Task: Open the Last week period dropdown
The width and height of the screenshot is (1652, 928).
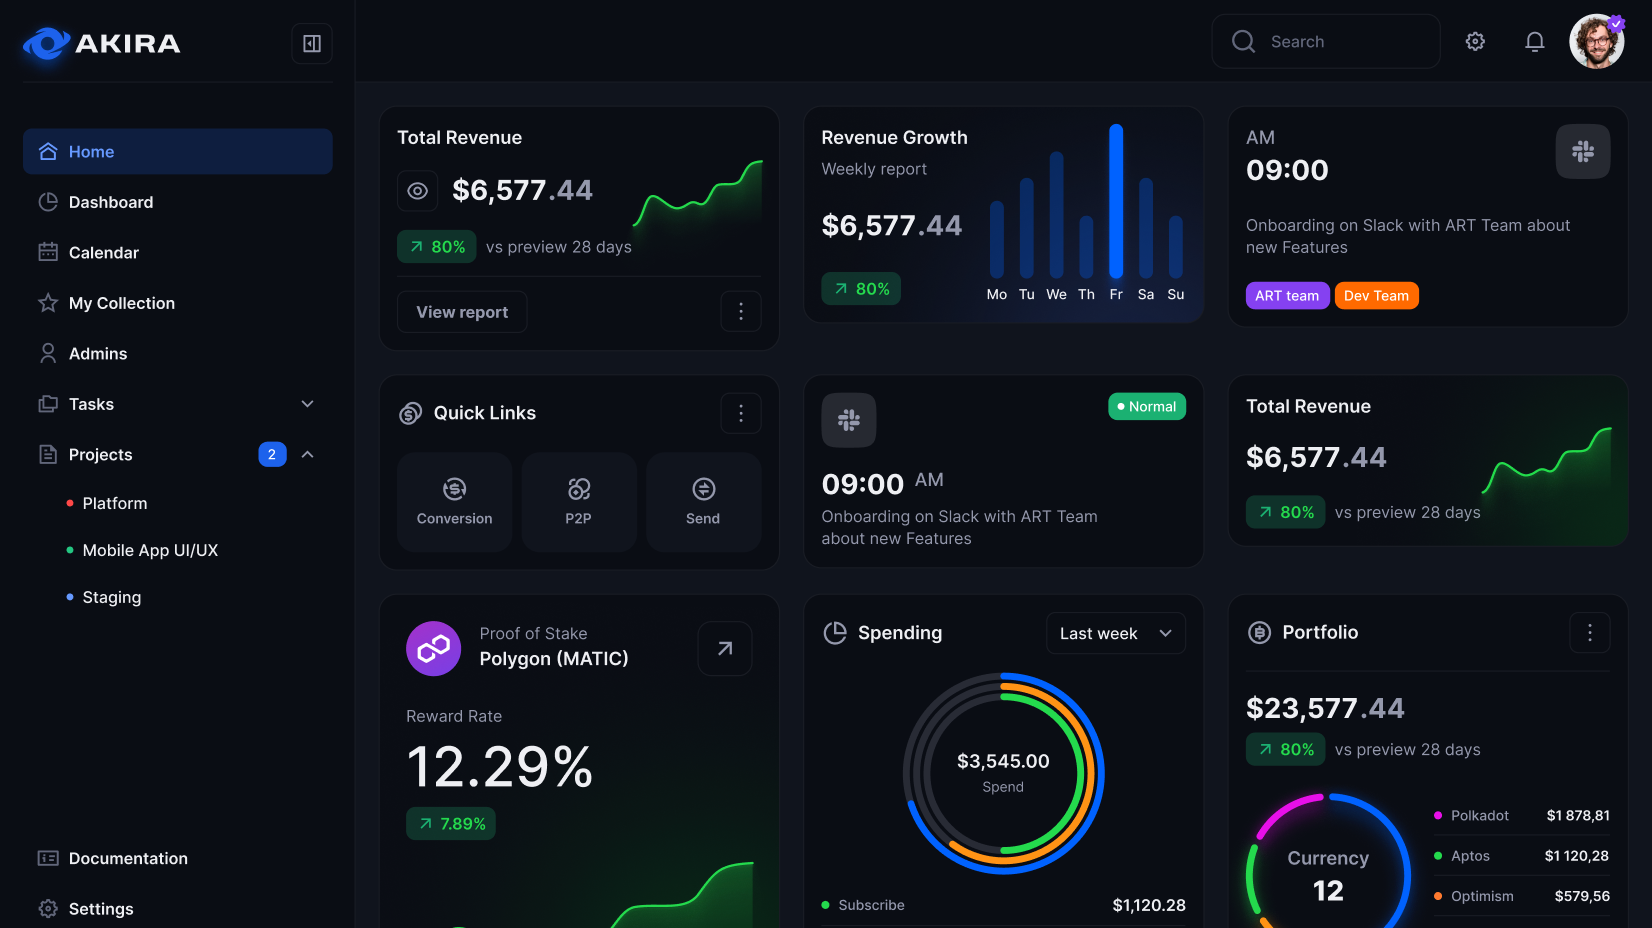Action: coord(1116,633)
